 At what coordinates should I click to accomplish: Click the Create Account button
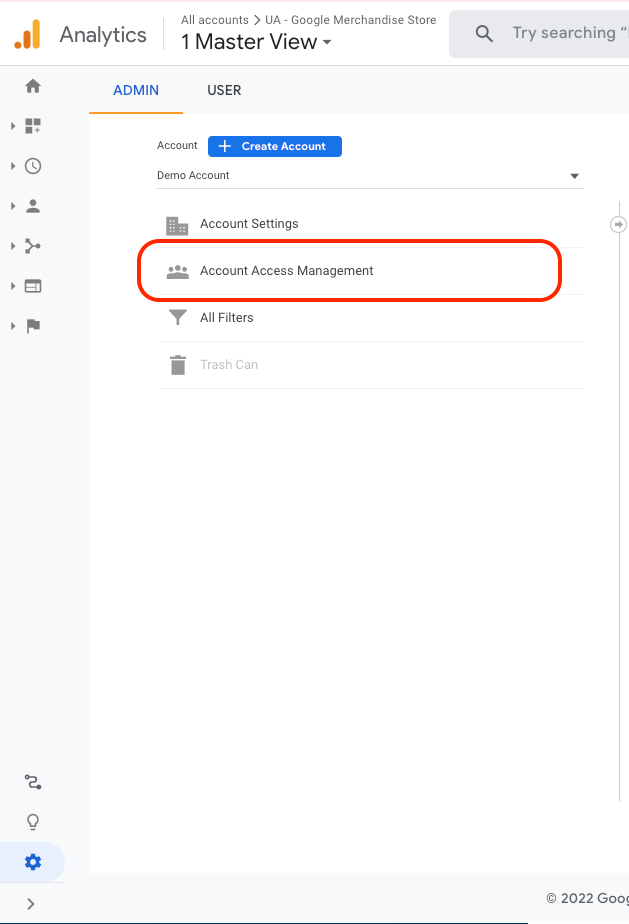point(275,146)
